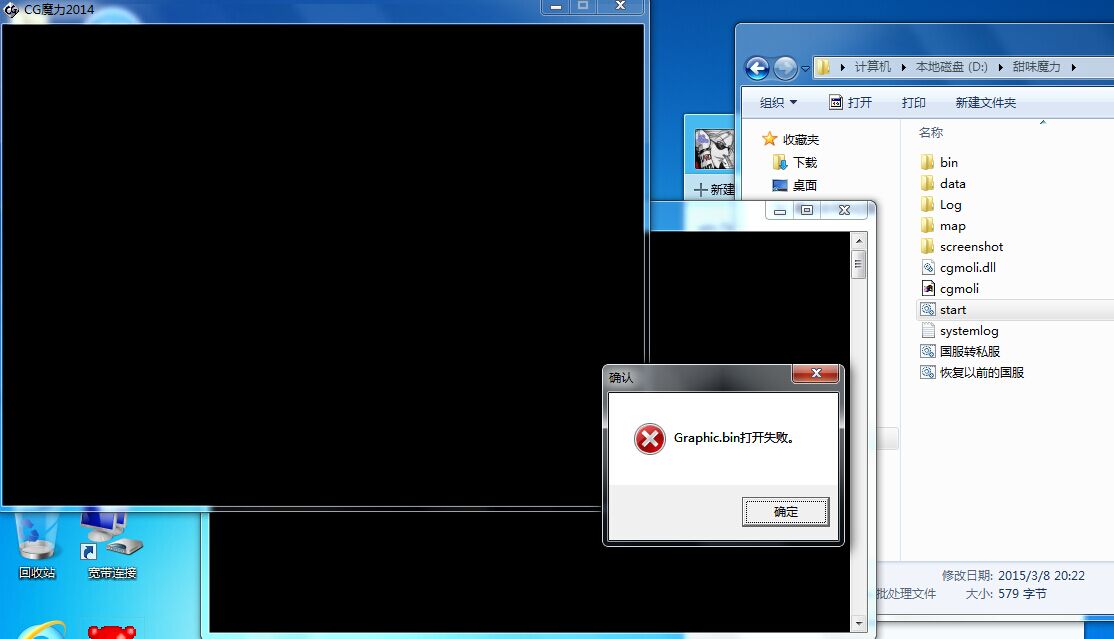The width and height of the screenshot is (1114, 639).
Task: Select the 国服转私服 batch file
Action: 969,352
